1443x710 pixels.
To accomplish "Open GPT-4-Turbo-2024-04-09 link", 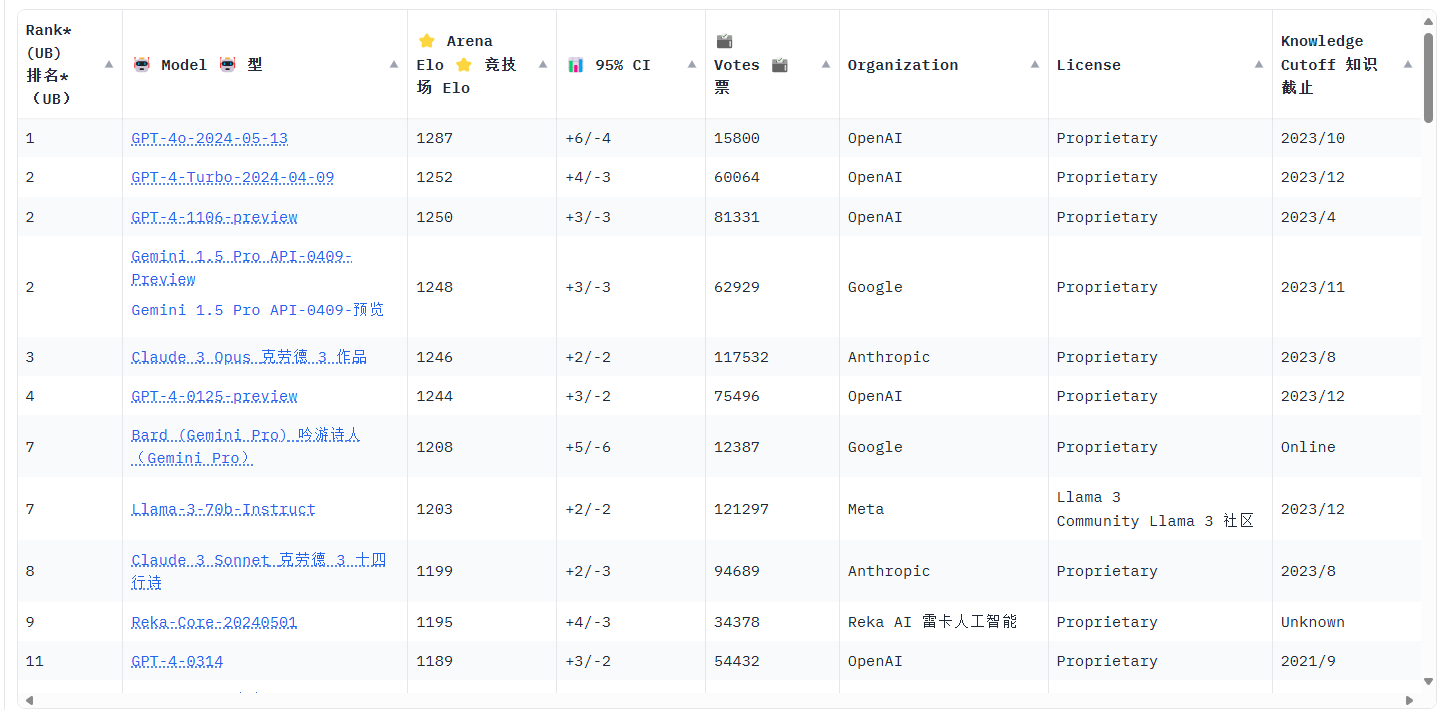I will tap(233, 178).
